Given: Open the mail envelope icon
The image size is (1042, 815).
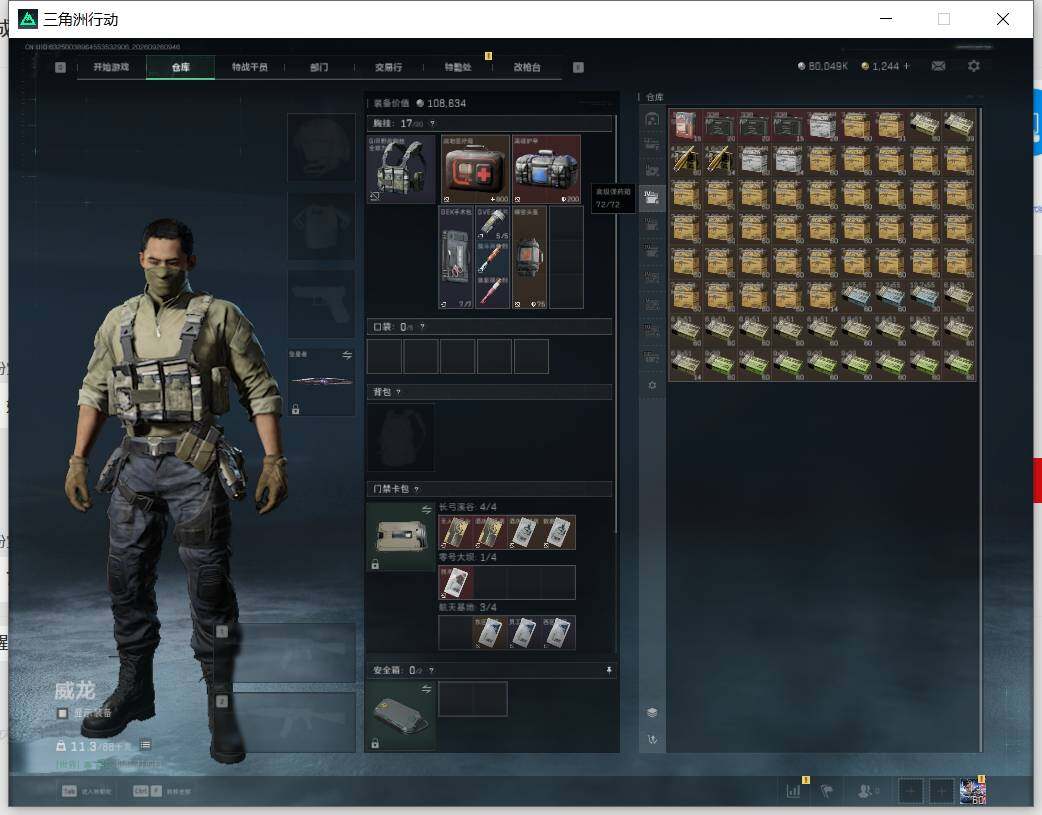Looking at the screenshot, I should (x=938, y=66).
